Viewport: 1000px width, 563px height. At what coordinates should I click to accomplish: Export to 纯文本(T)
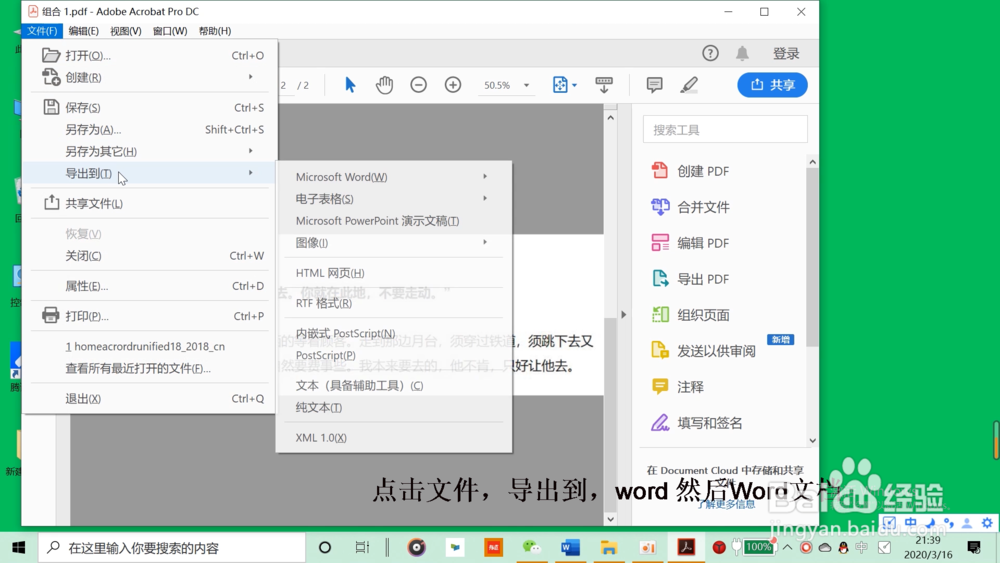click(394, 407)
